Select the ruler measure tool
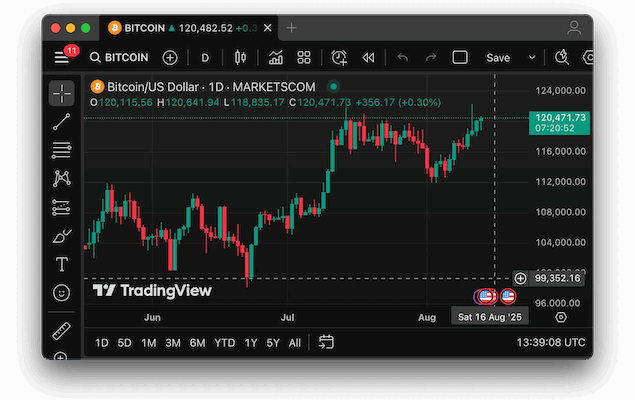Image resolution: width=635 pixels, height=400 pixels. point(62,331)
